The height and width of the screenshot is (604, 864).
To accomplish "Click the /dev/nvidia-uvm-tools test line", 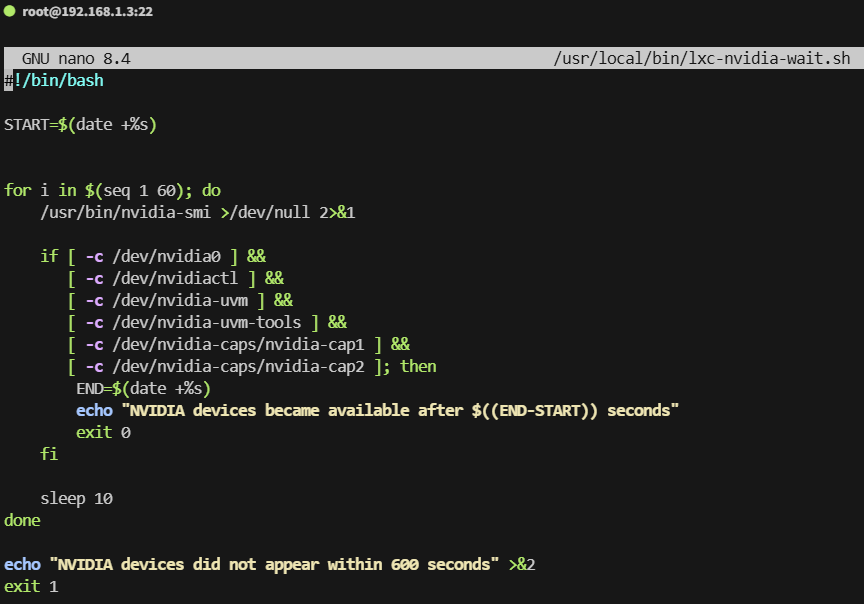I will [x=207, y=323].
